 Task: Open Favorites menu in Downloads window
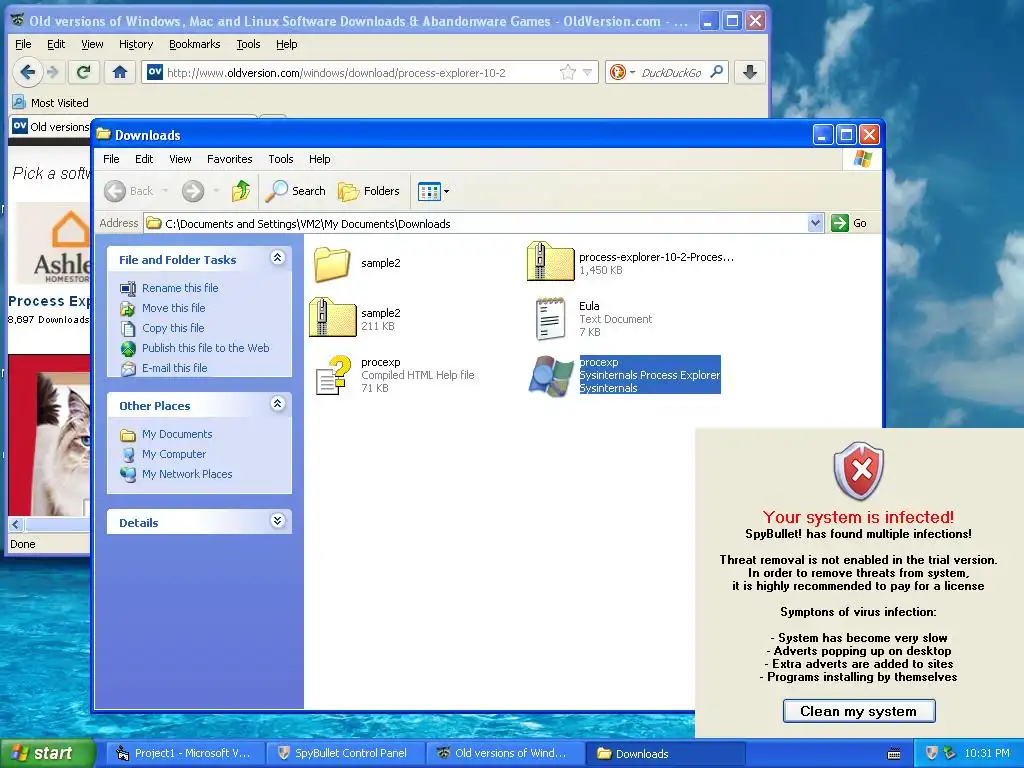(229, 159)
